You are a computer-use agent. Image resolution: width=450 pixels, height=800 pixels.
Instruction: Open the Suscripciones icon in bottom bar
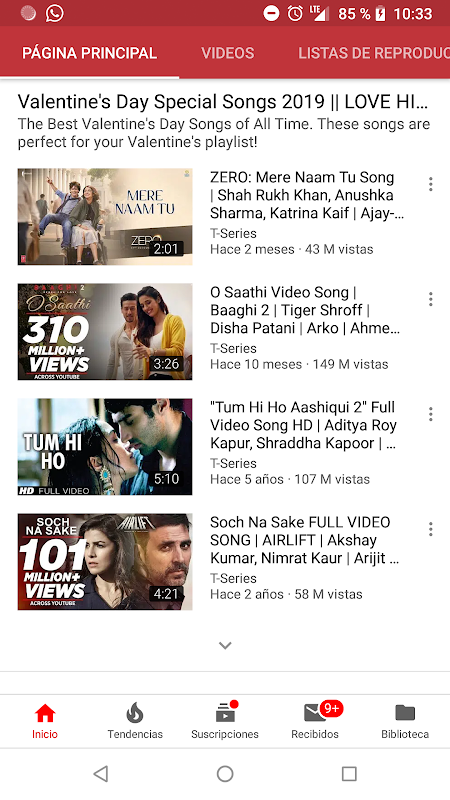tap(225, 713)
